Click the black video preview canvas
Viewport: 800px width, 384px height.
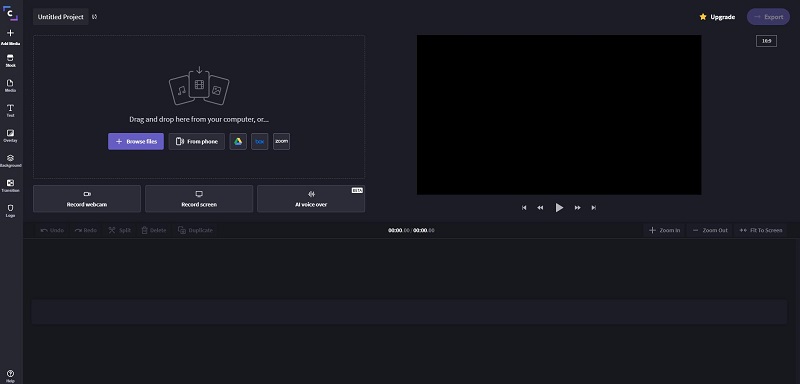(559, 115)
